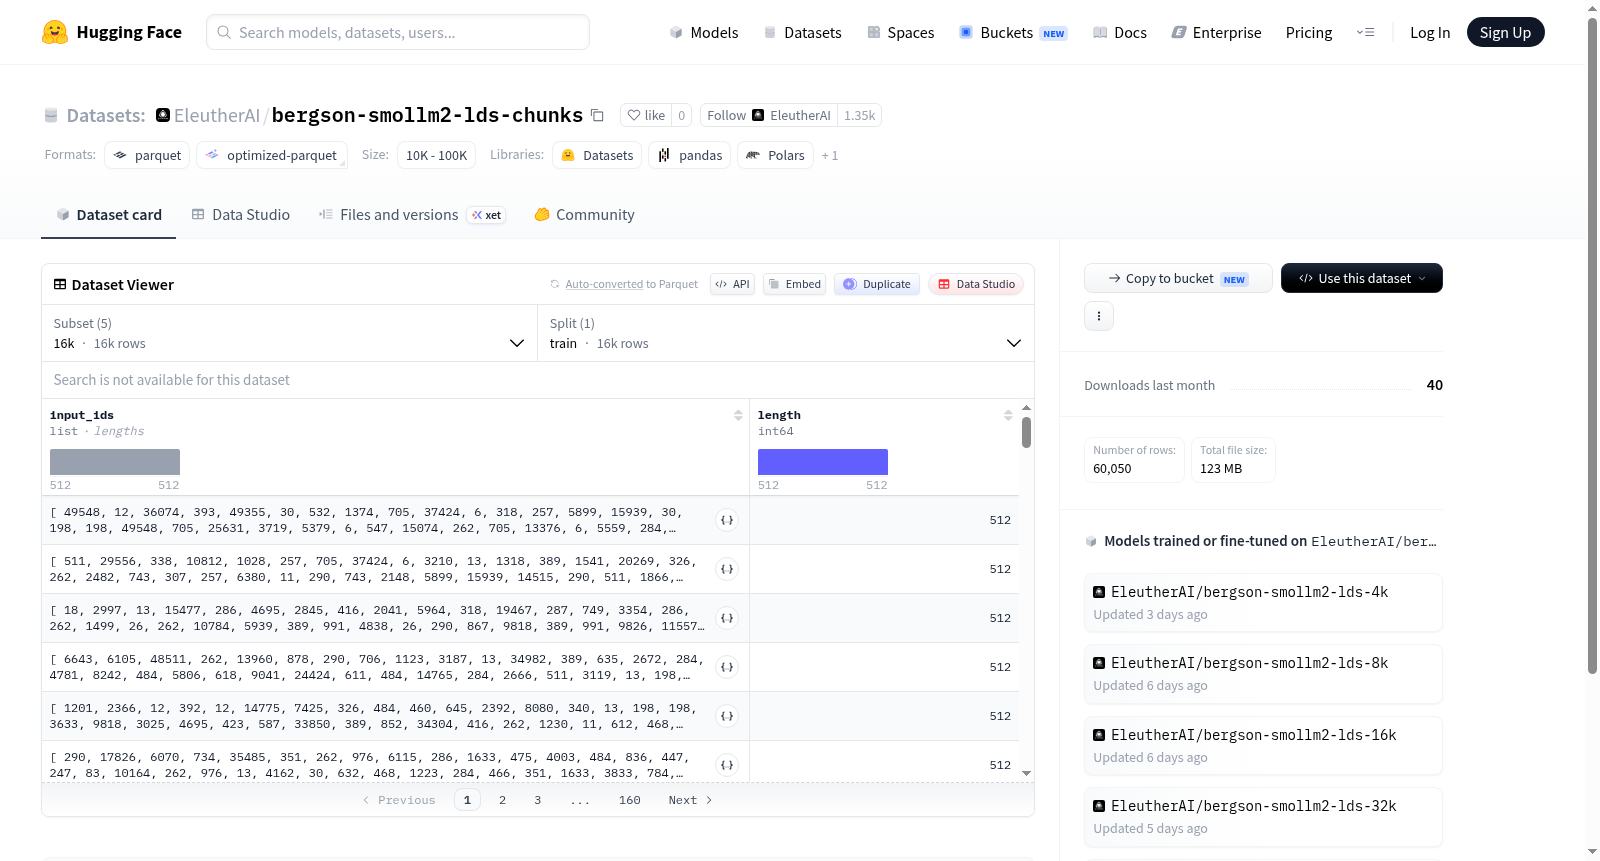
Task: Copy dataset to bucket
Action: click(x=1178, y=278)
